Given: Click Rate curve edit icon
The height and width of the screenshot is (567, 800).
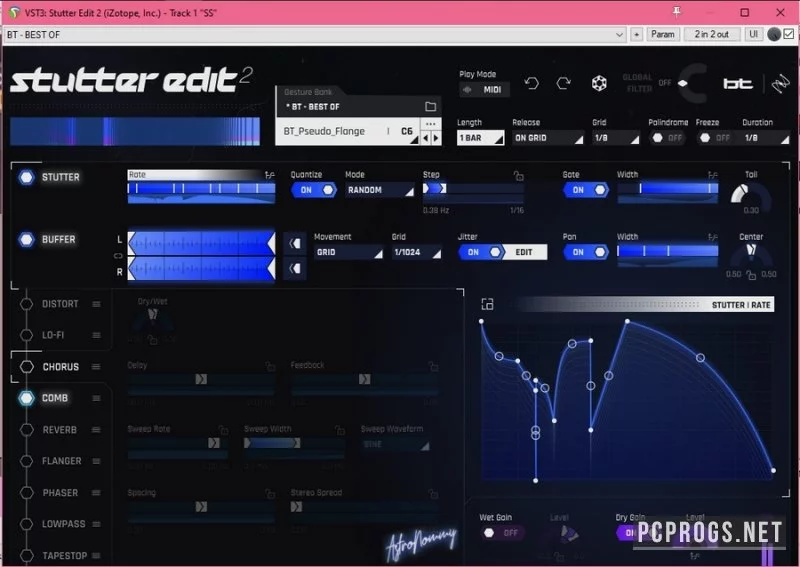Looking at the screenshot, I should 270,175.
